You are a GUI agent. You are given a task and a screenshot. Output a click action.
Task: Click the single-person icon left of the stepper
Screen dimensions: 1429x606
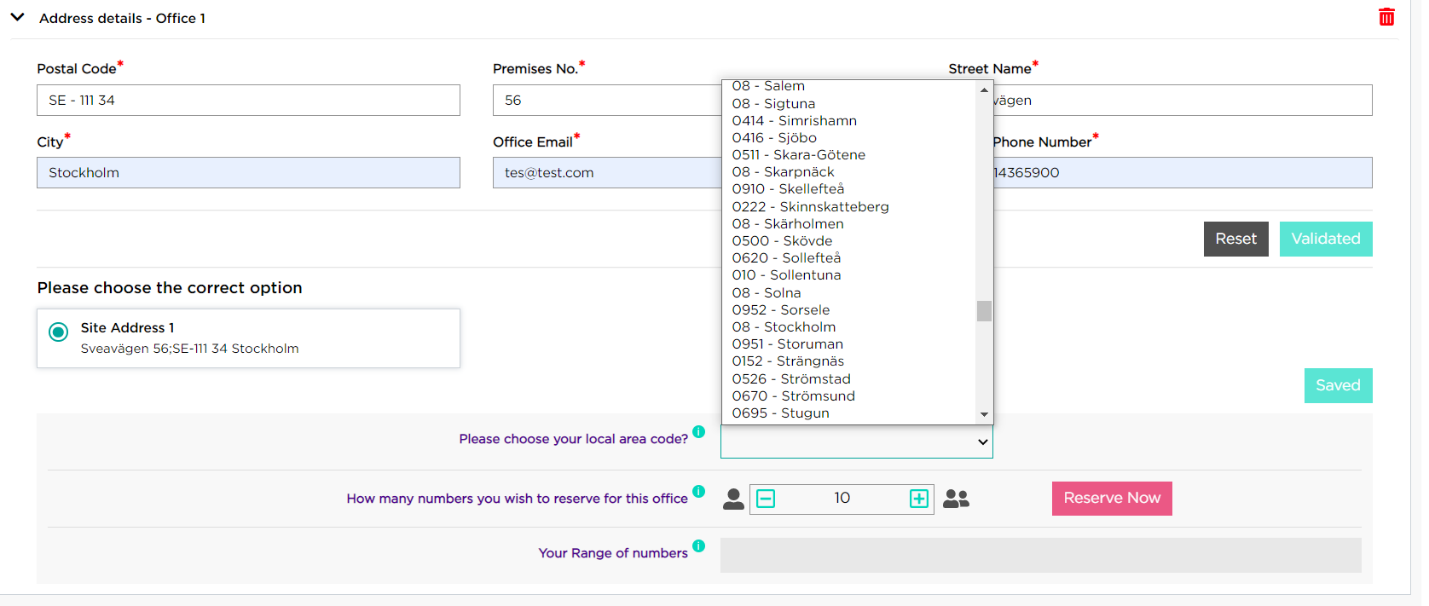tap(733, 498)
